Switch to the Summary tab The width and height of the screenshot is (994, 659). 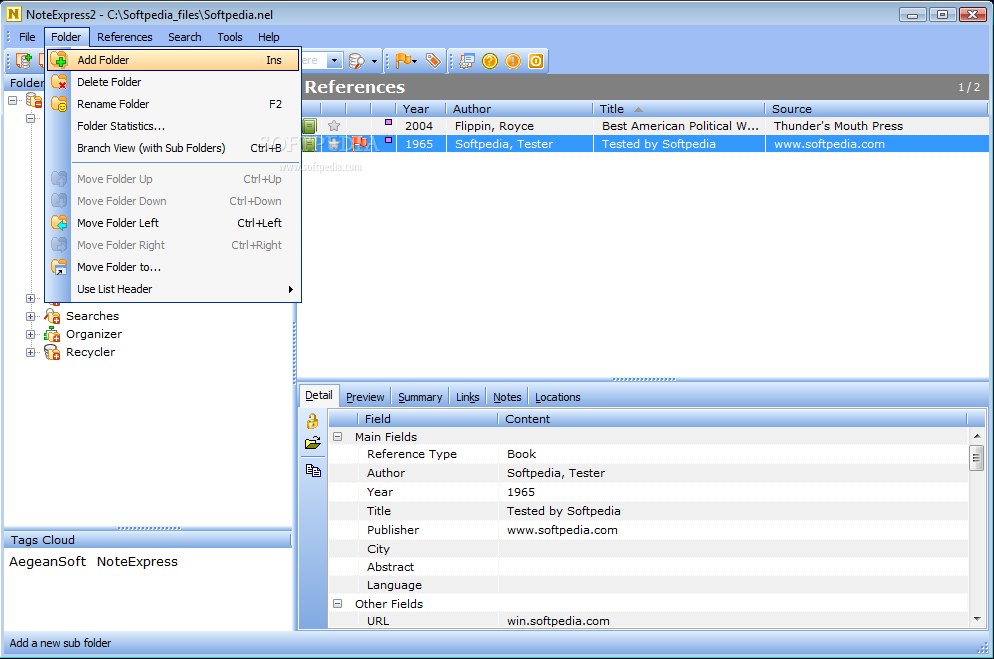click(x=420, y=397)
